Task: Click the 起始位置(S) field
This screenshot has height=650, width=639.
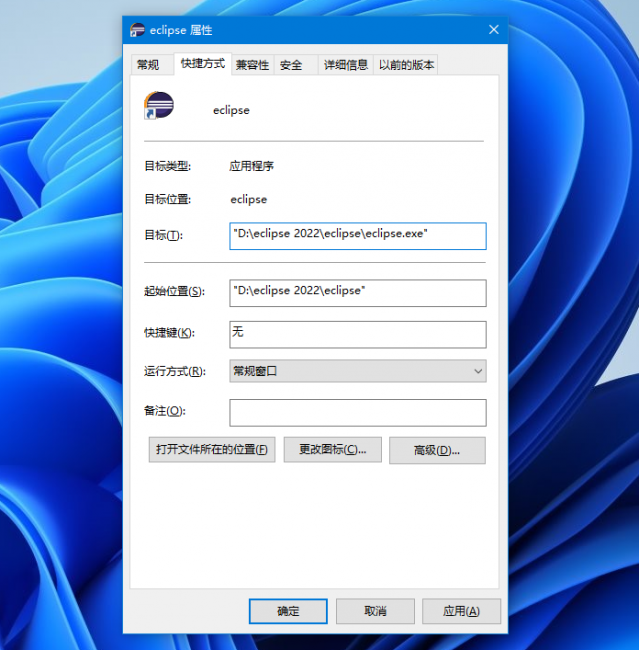Action: [x=358, y=293]
